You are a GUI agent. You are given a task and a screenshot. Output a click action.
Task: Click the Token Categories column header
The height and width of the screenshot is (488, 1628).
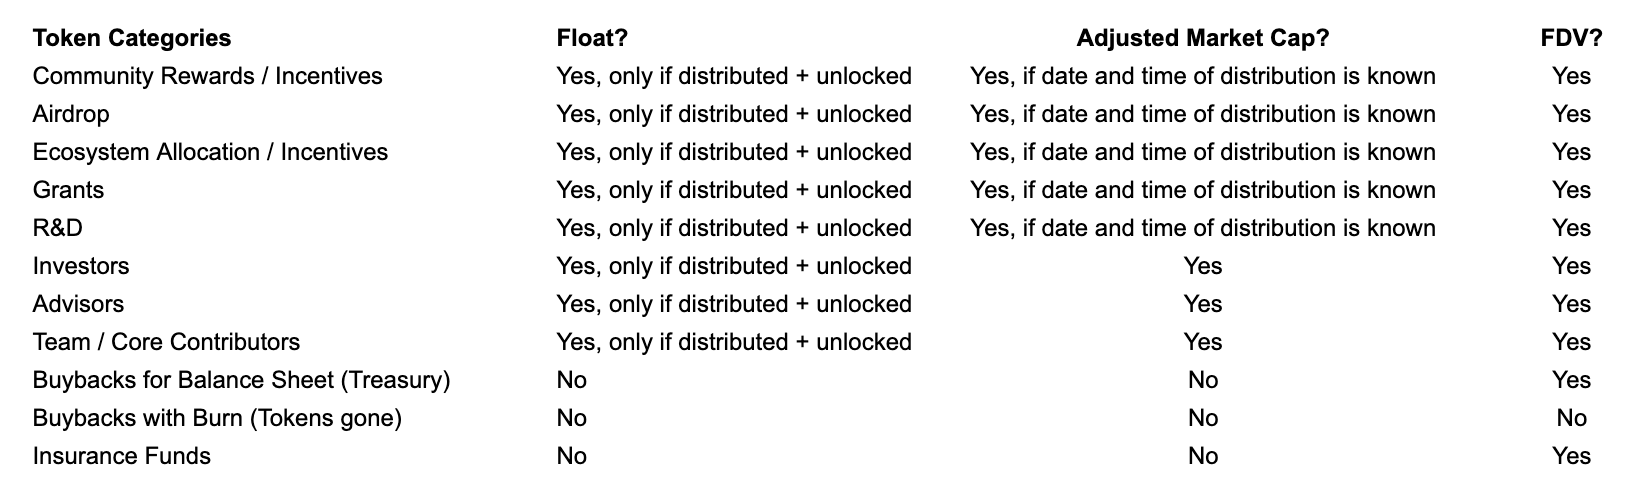[x=132, y=38]
